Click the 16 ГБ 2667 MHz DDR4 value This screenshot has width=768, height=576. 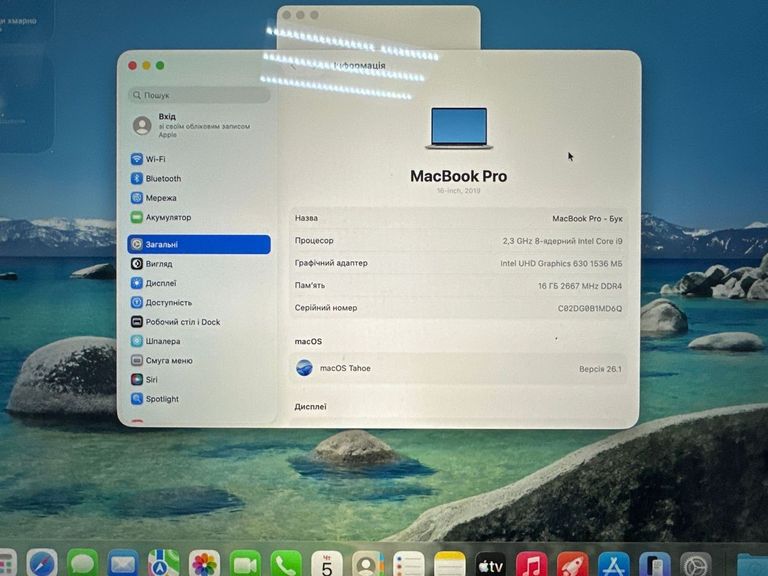click(580, 286)
